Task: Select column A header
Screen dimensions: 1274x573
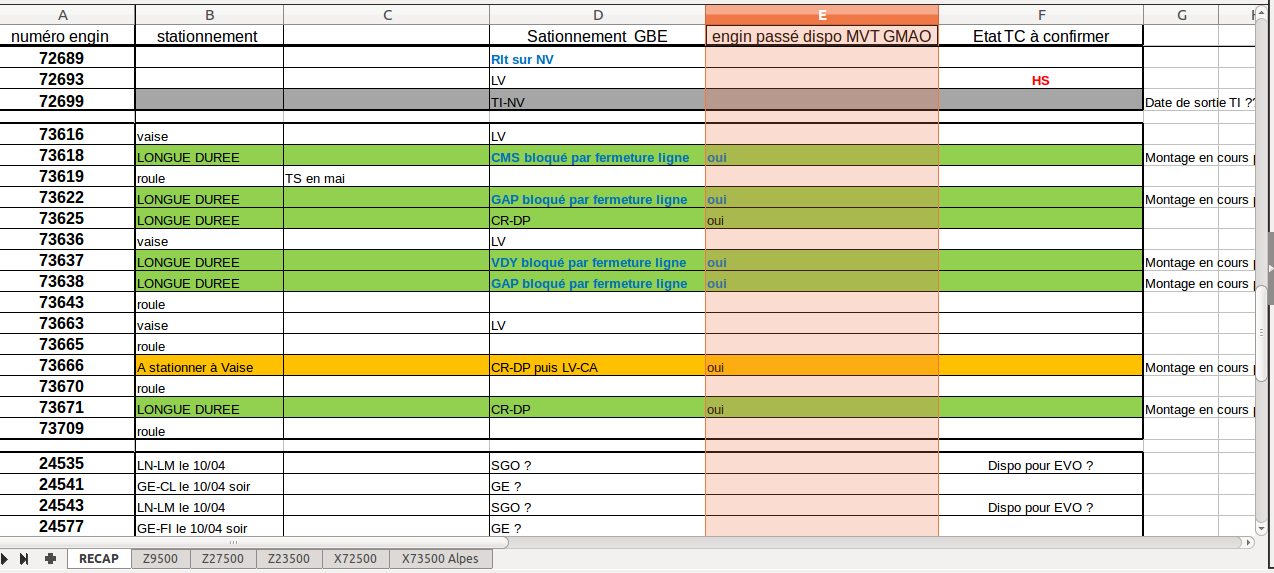Action: 65,15
